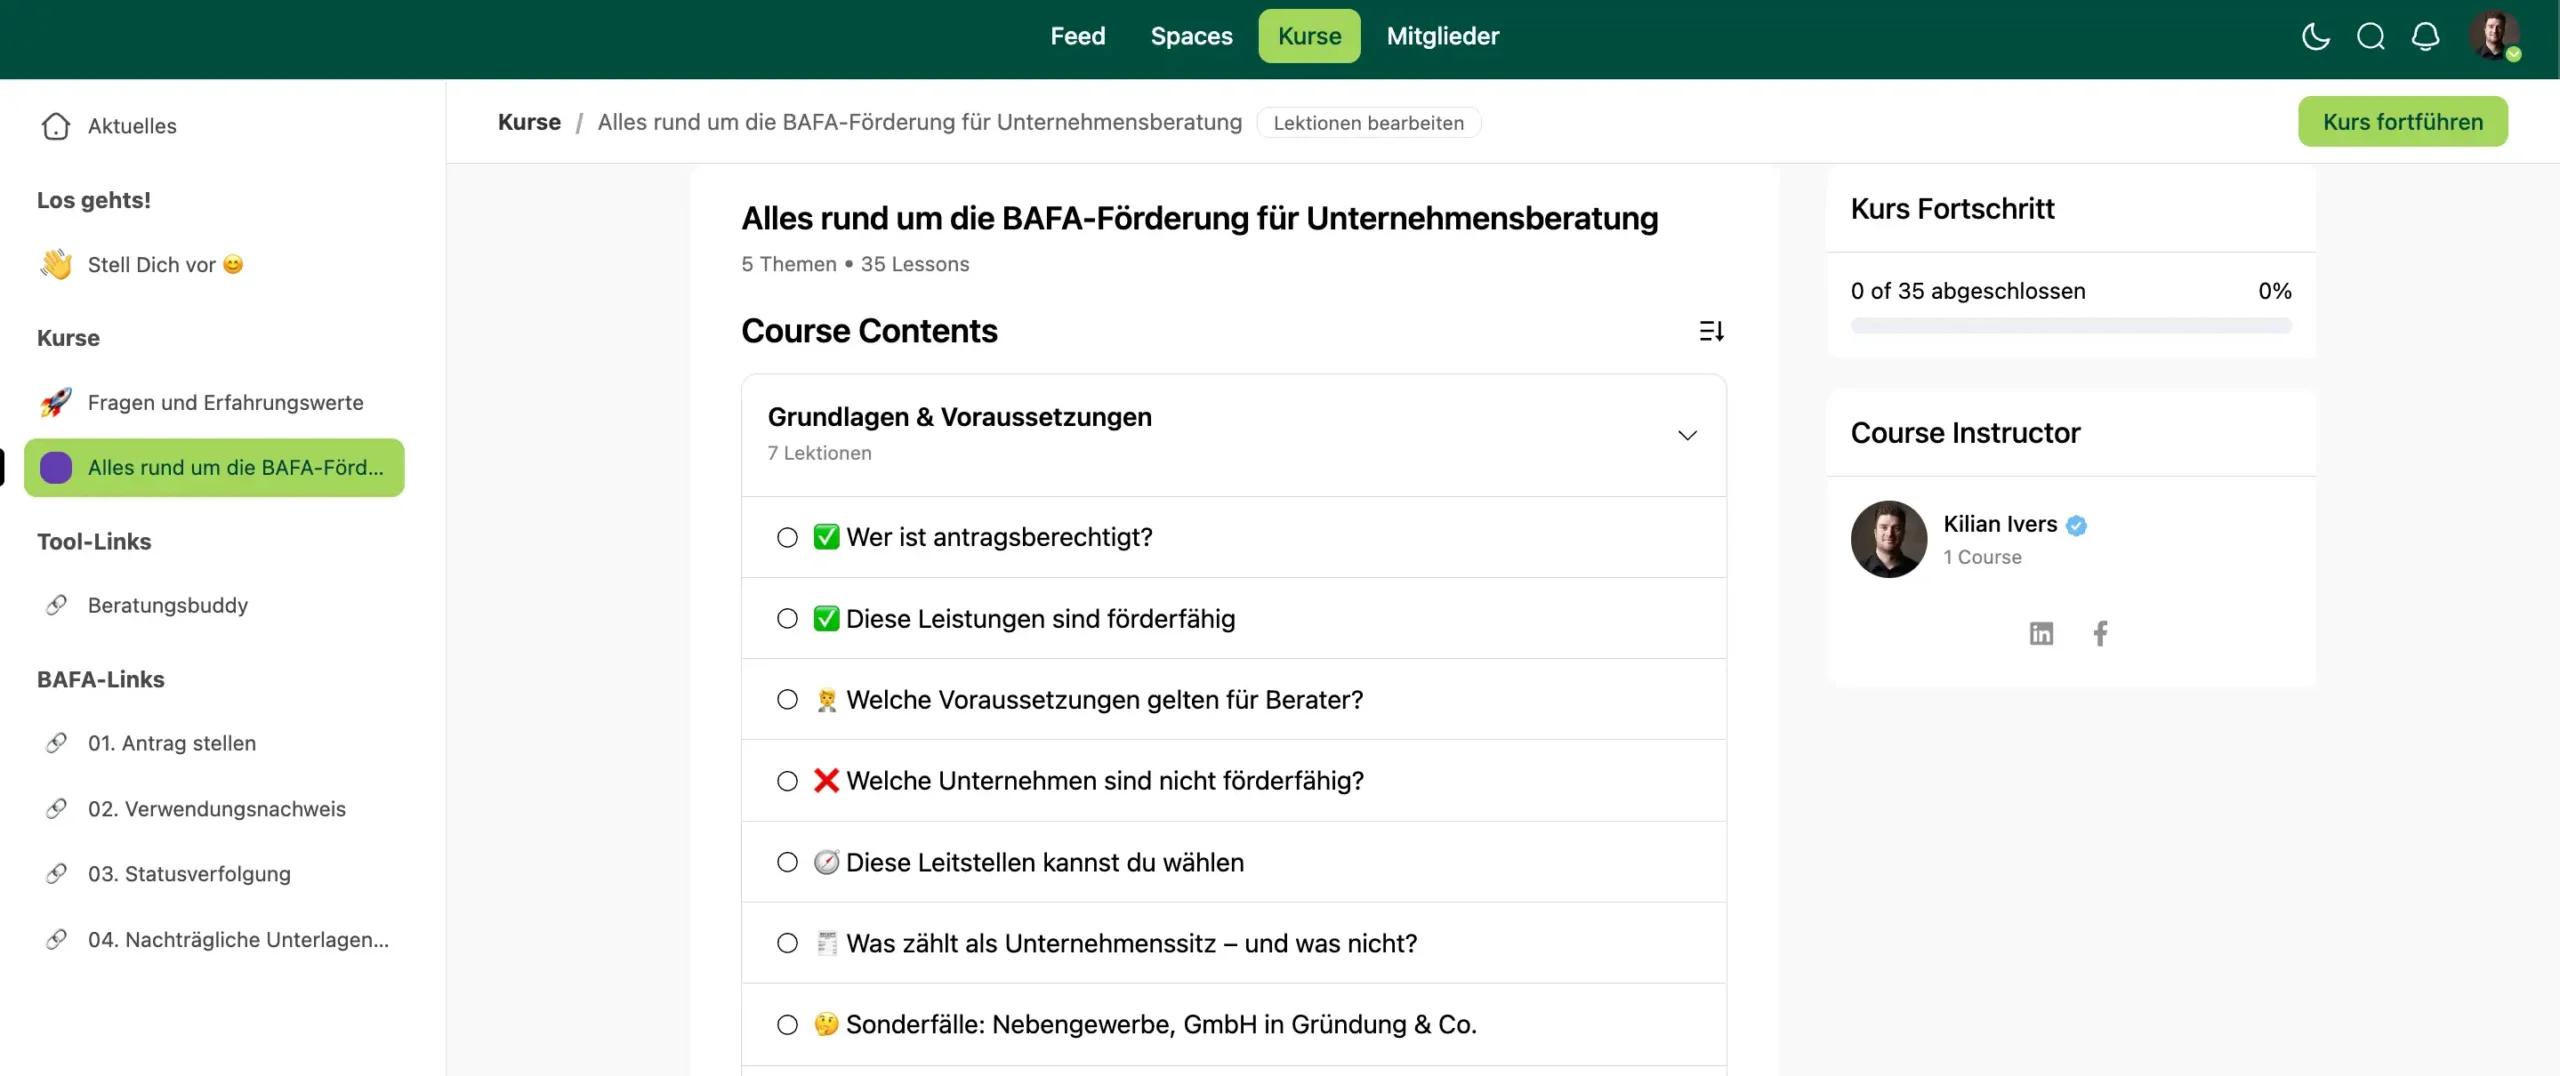Screen dimensions: 2560x1076
Task: Expand the Kurse breadcrumb link
Action: click(x=529, y=122)
